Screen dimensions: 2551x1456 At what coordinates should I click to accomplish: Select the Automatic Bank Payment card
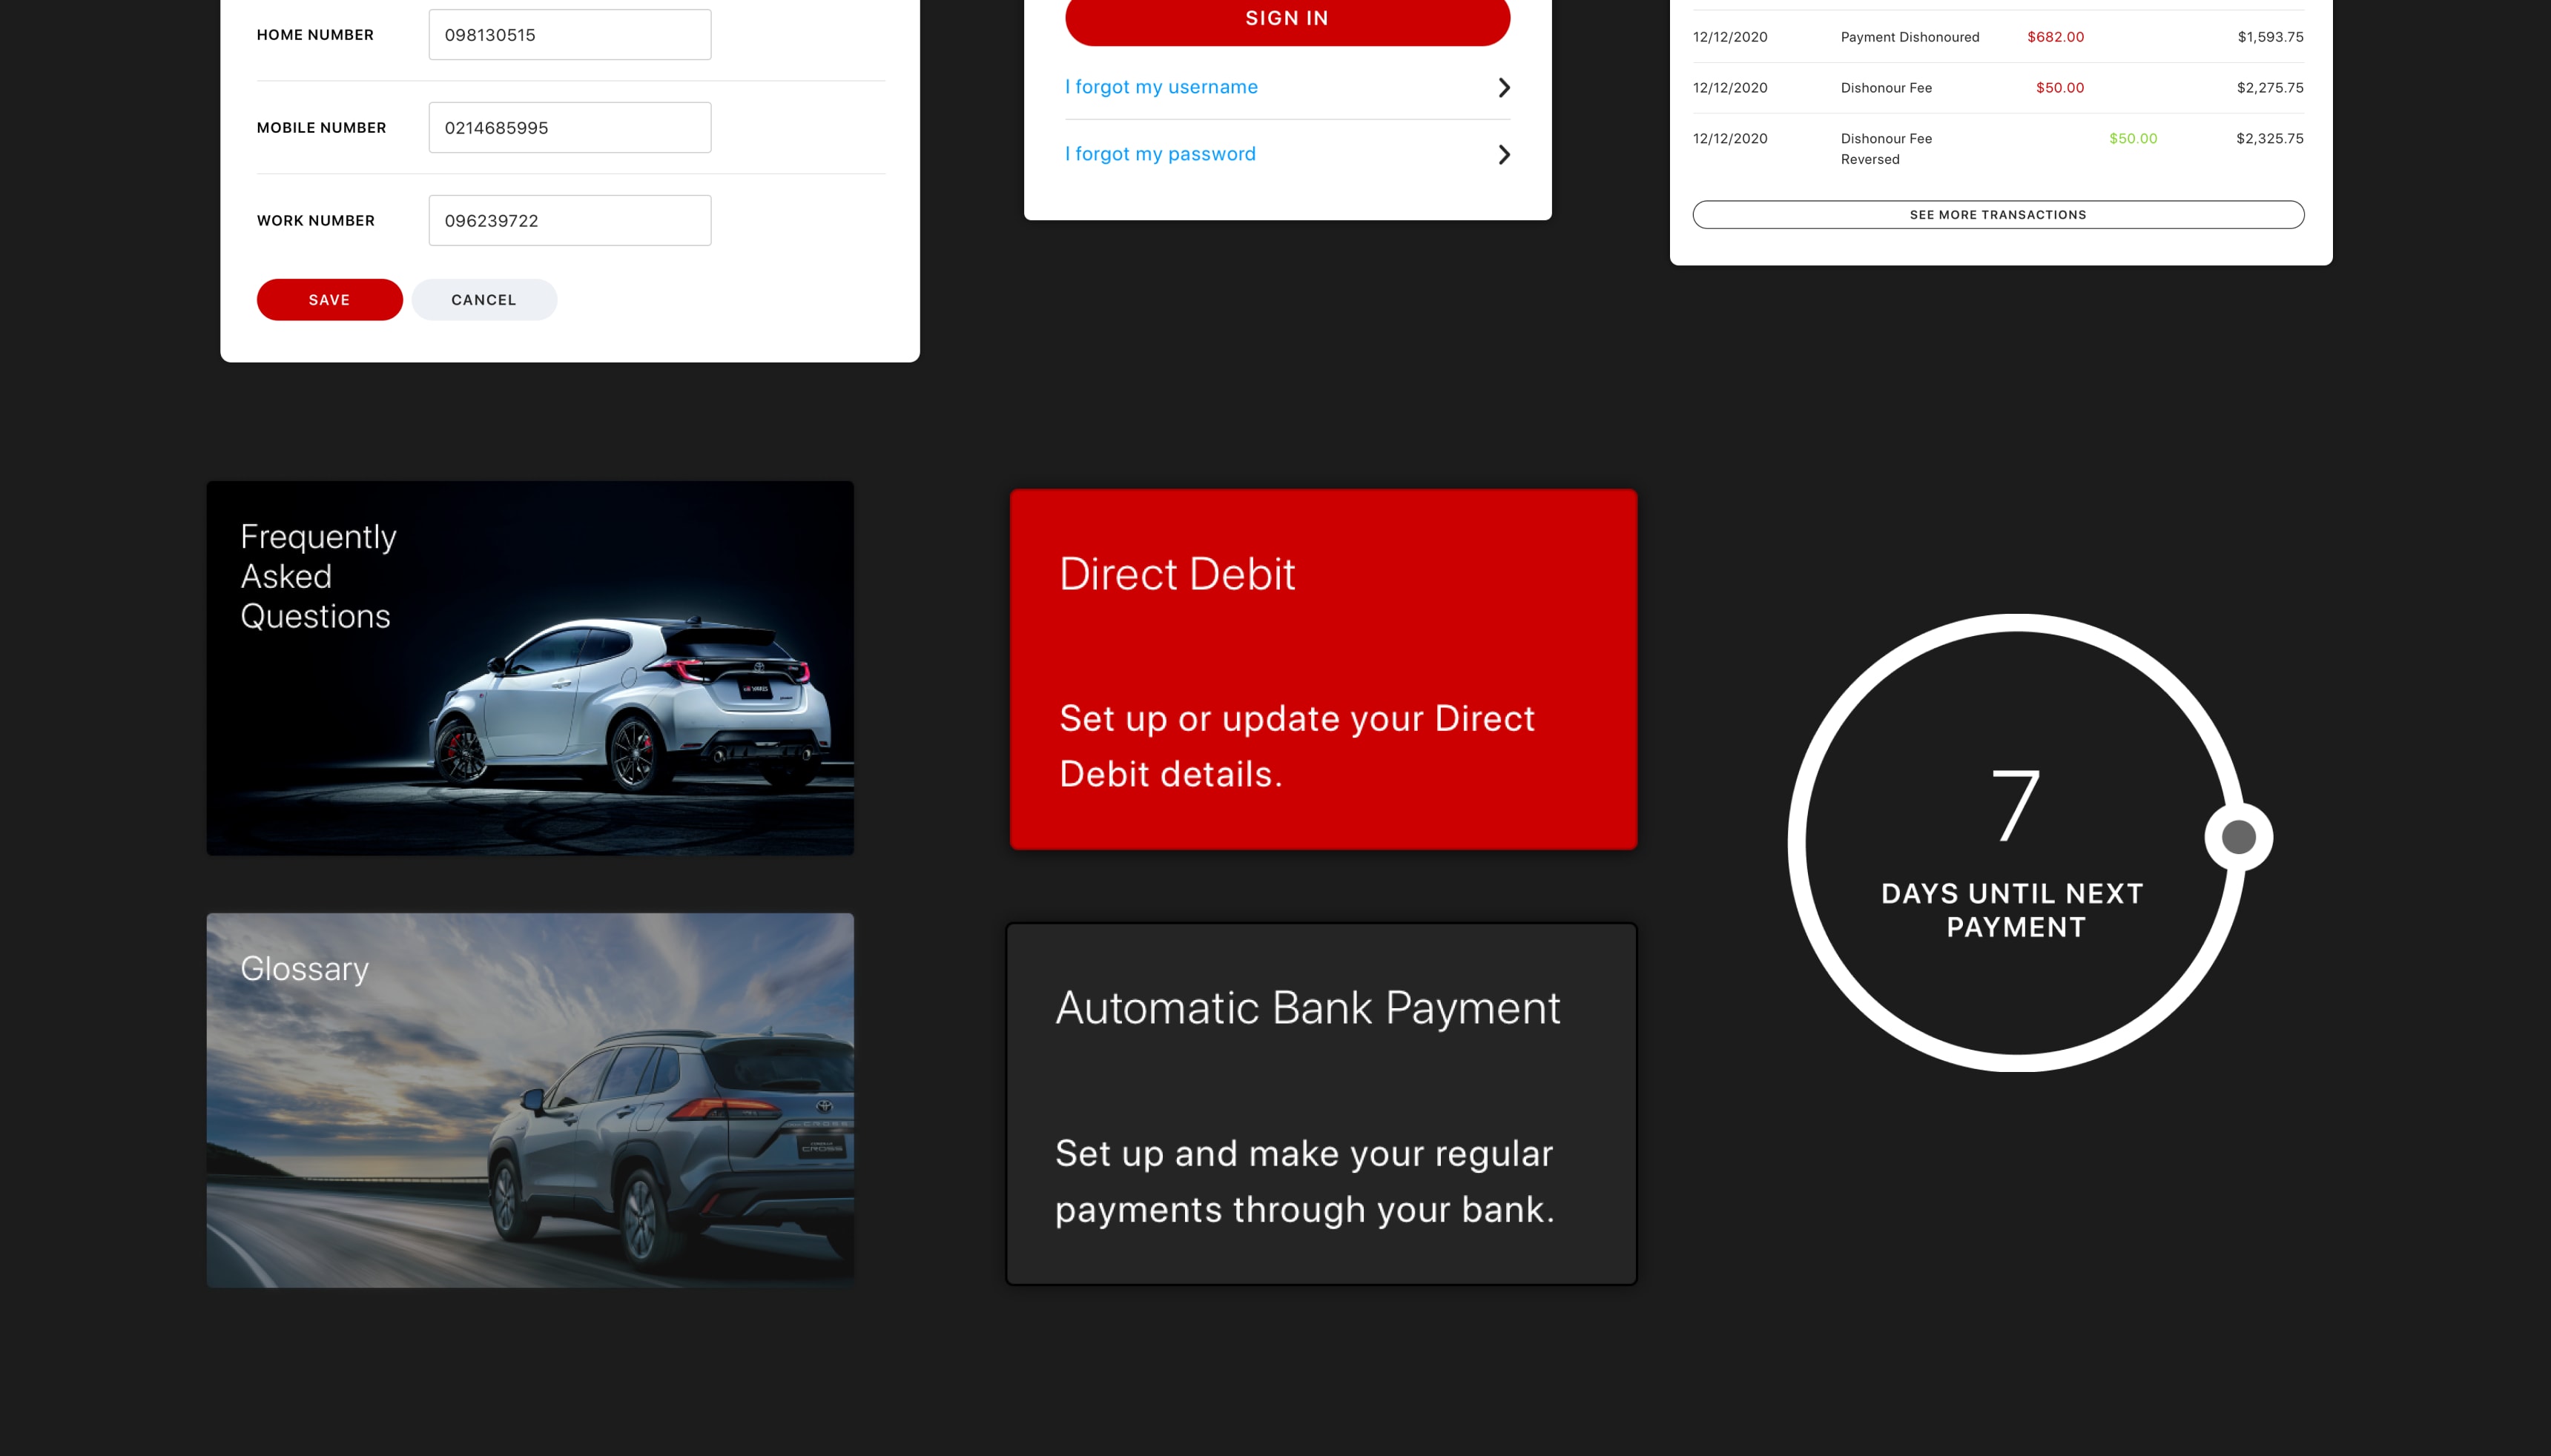[1320, 1103]
